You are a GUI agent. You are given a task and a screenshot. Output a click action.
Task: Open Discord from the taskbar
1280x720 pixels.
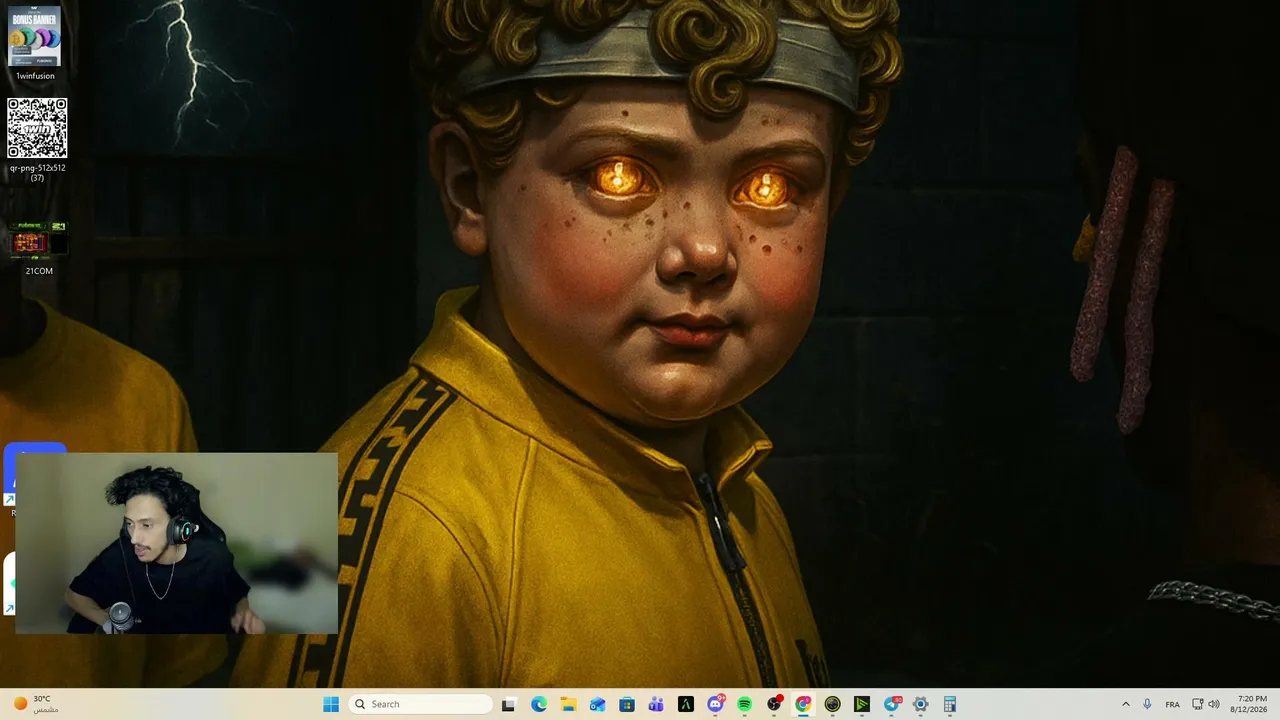tap(715, 704)
